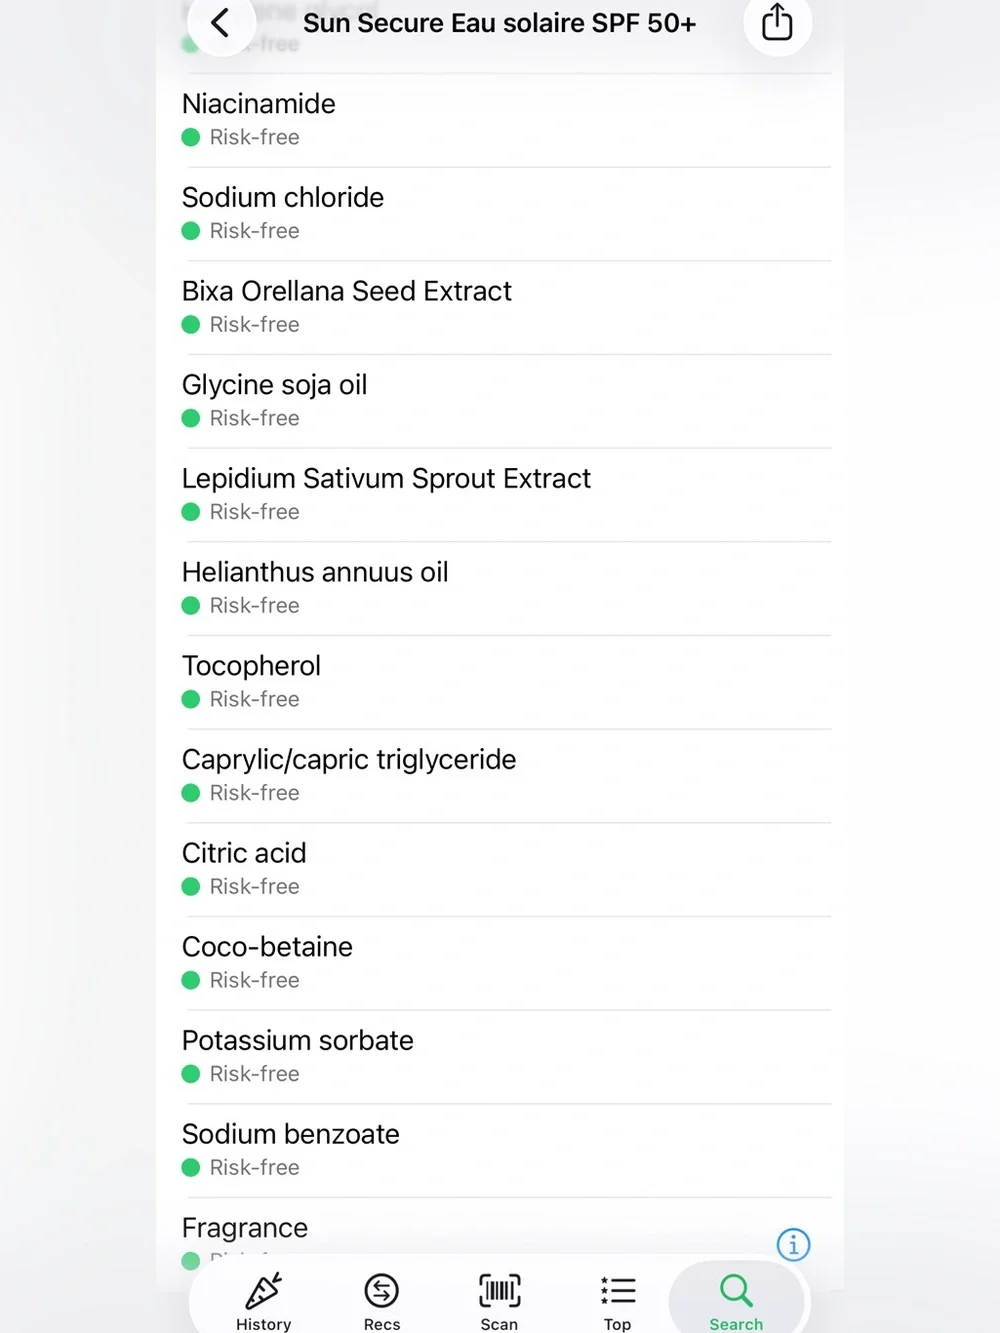
Task: Open the share icon at top right
Action: click(x=777, y=22)
